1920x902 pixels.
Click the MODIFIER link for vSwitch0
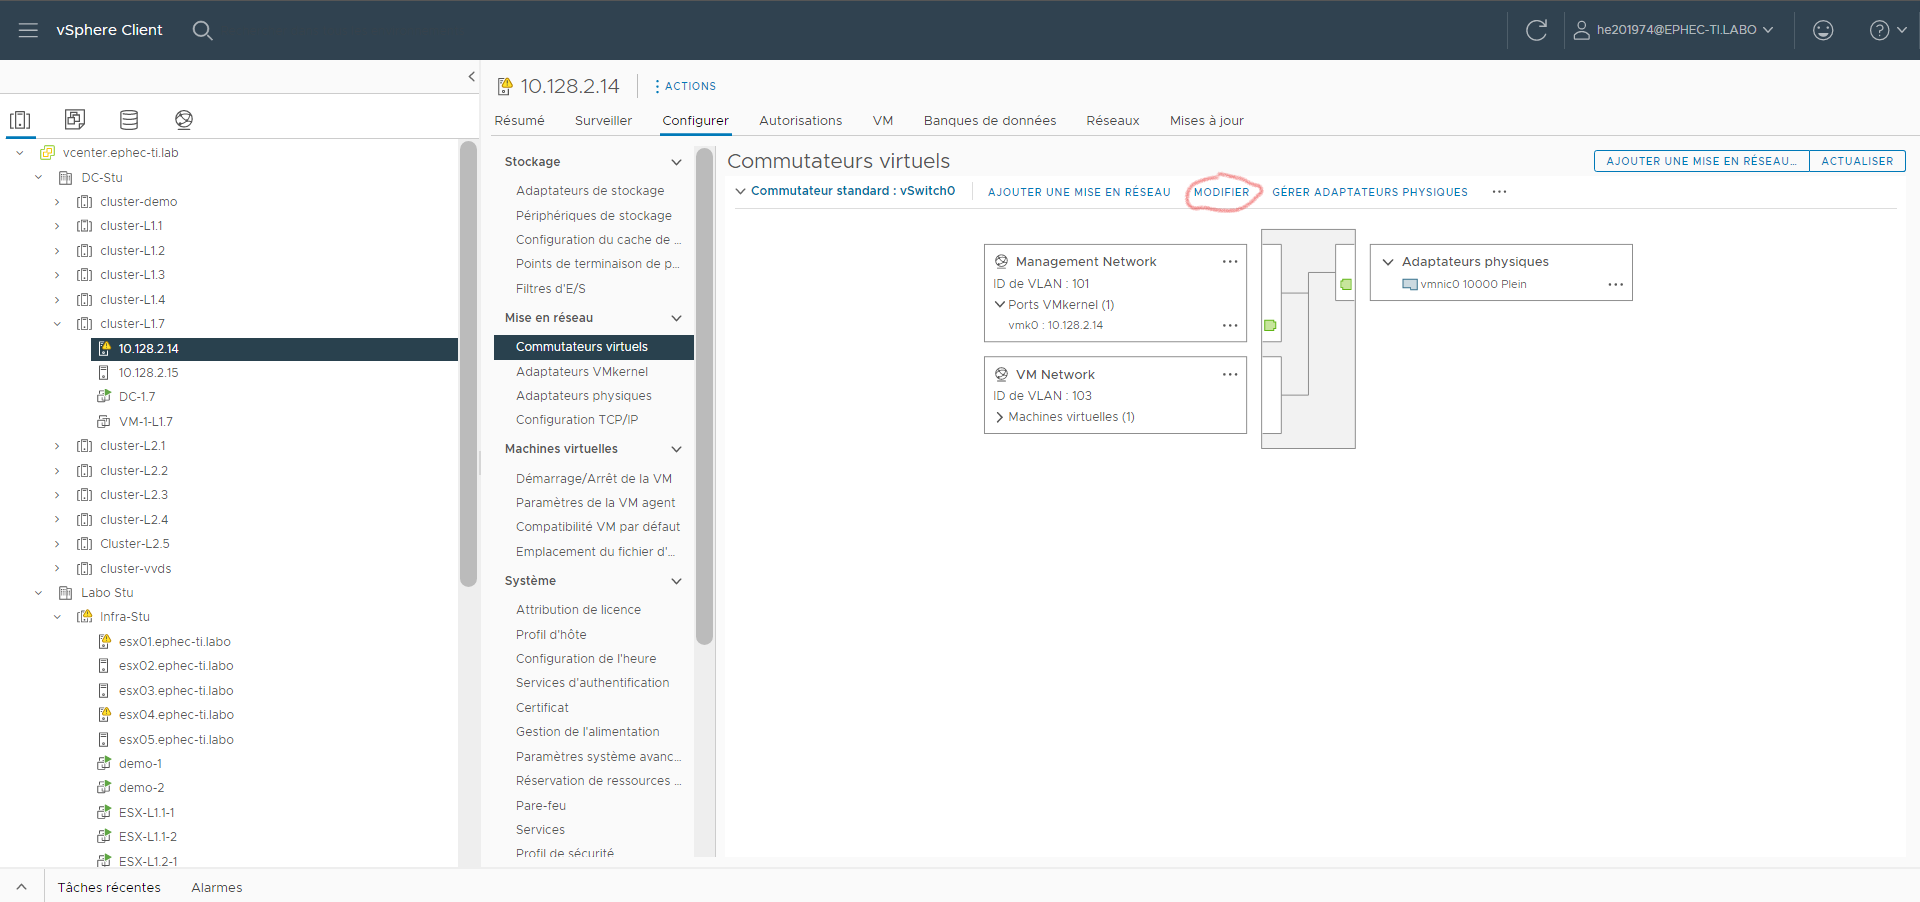(1221, 192)
